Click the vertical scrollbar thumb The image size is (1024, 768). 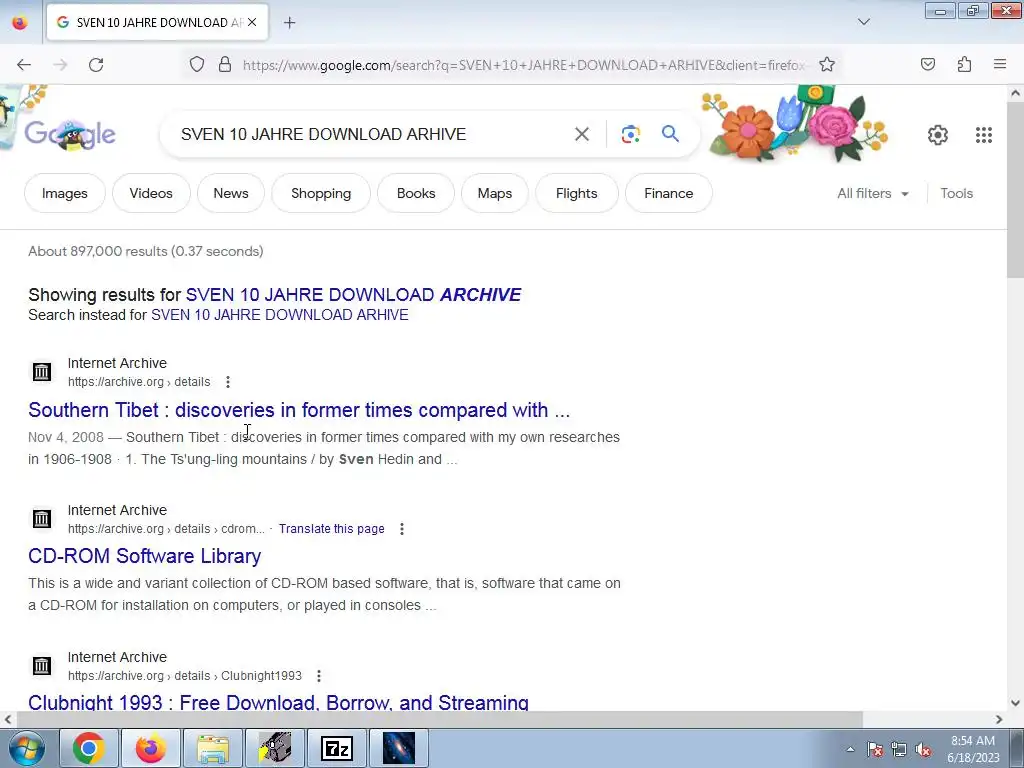point(1015,189)
